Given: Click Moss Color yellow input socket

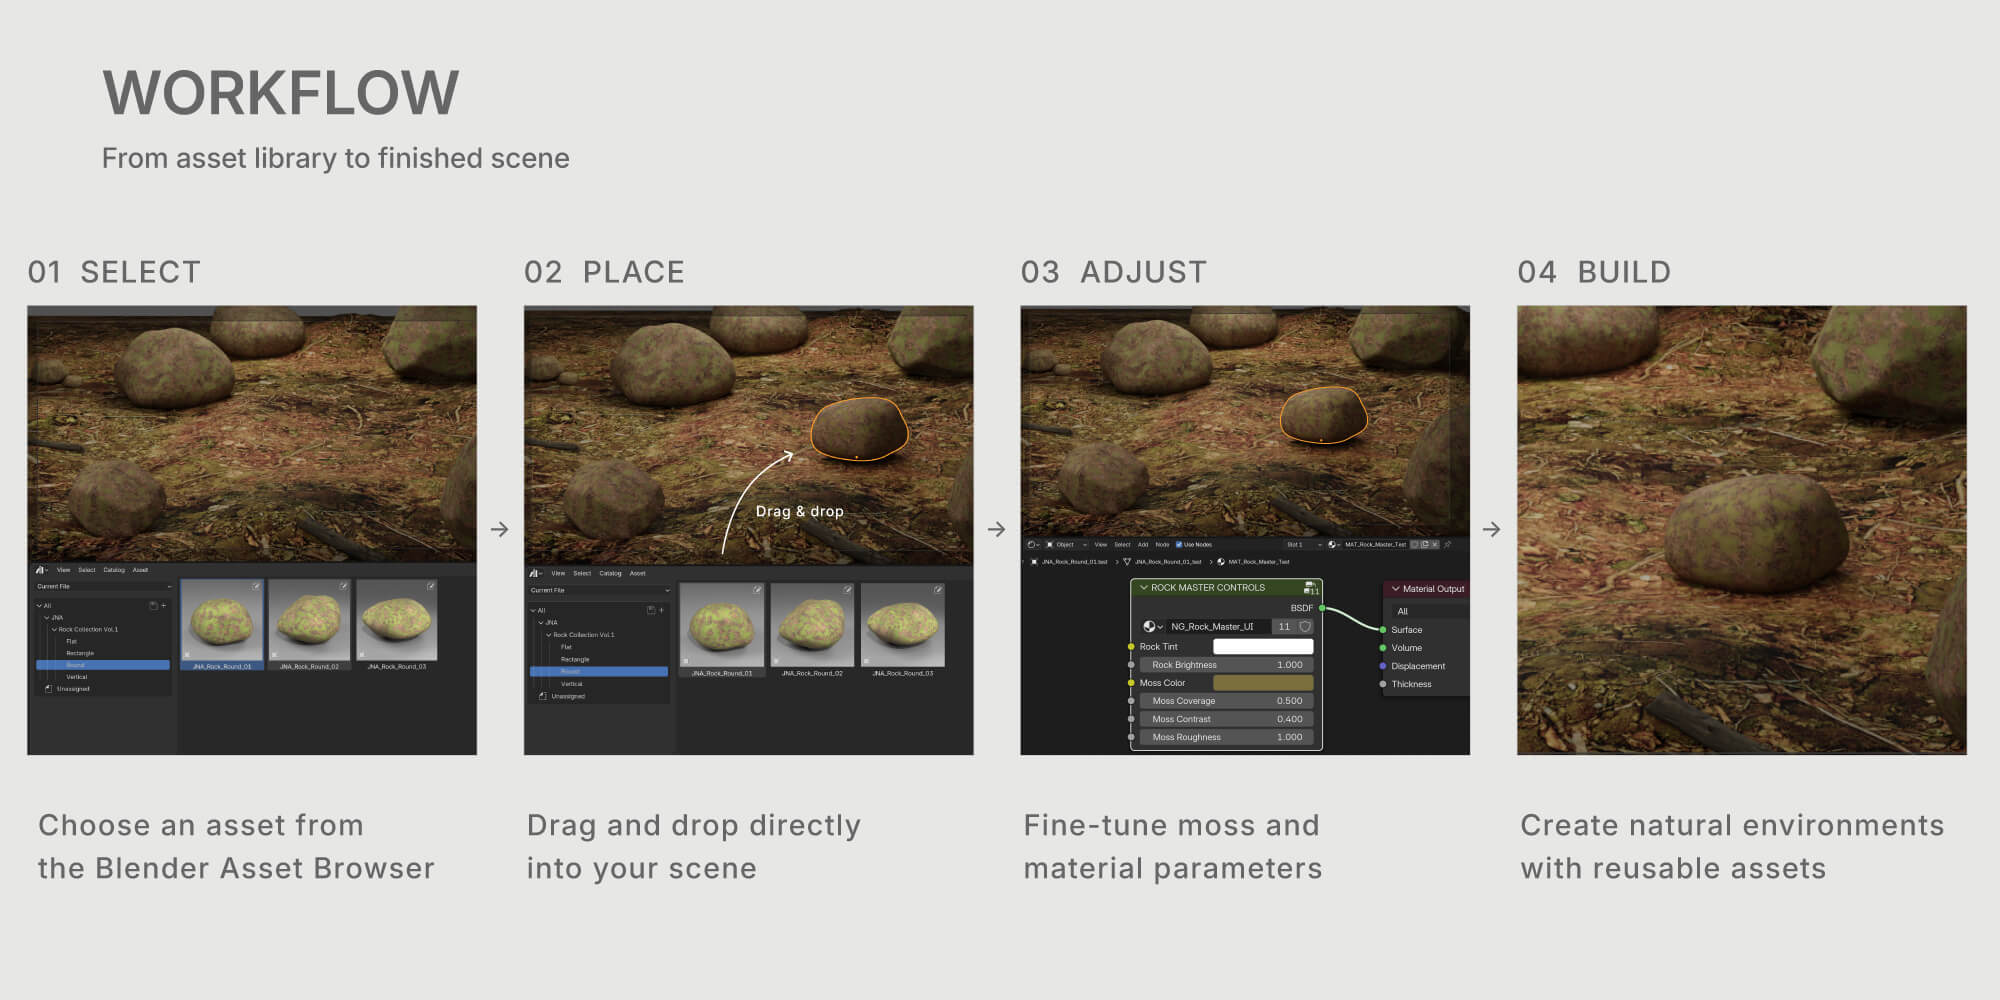Looking at the screenshot, I should 1131,683.
